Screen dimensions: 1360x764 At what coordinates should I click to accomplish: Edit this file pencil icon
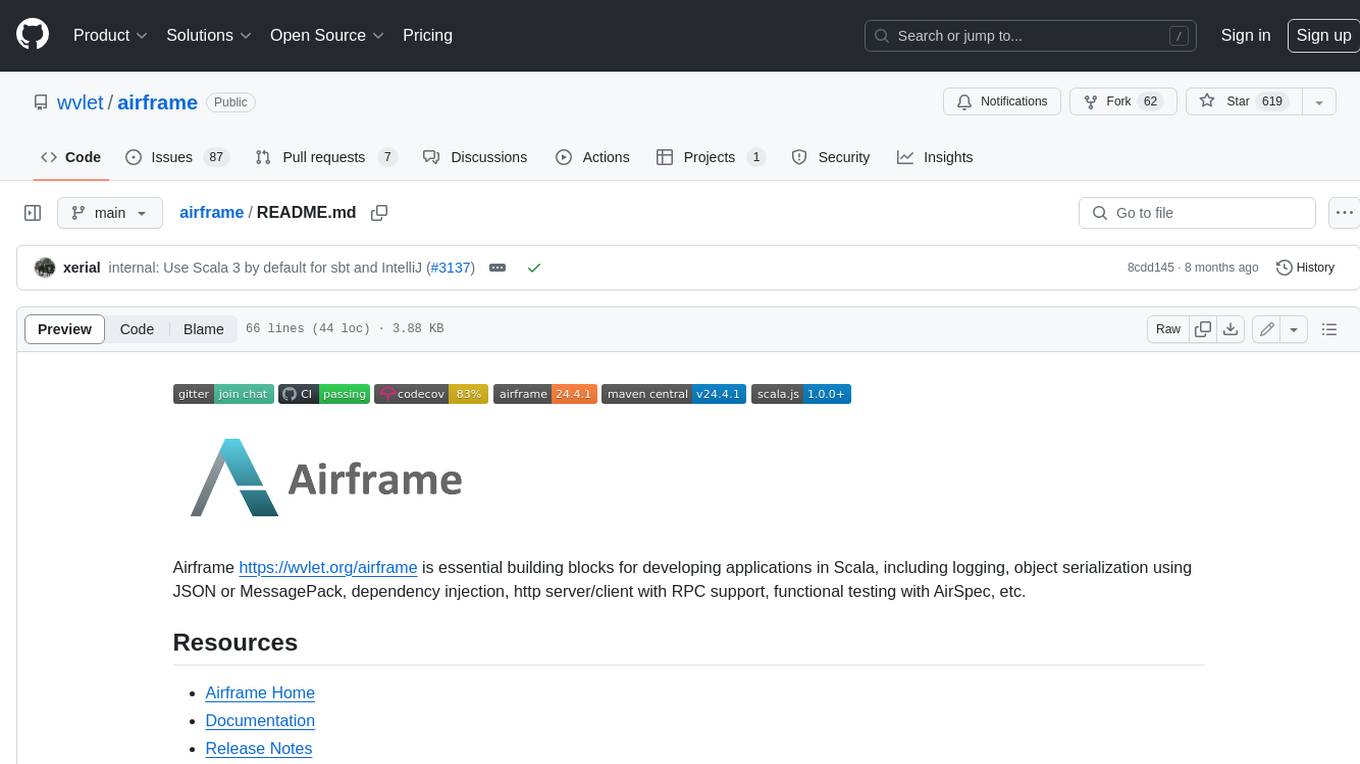1266,329
